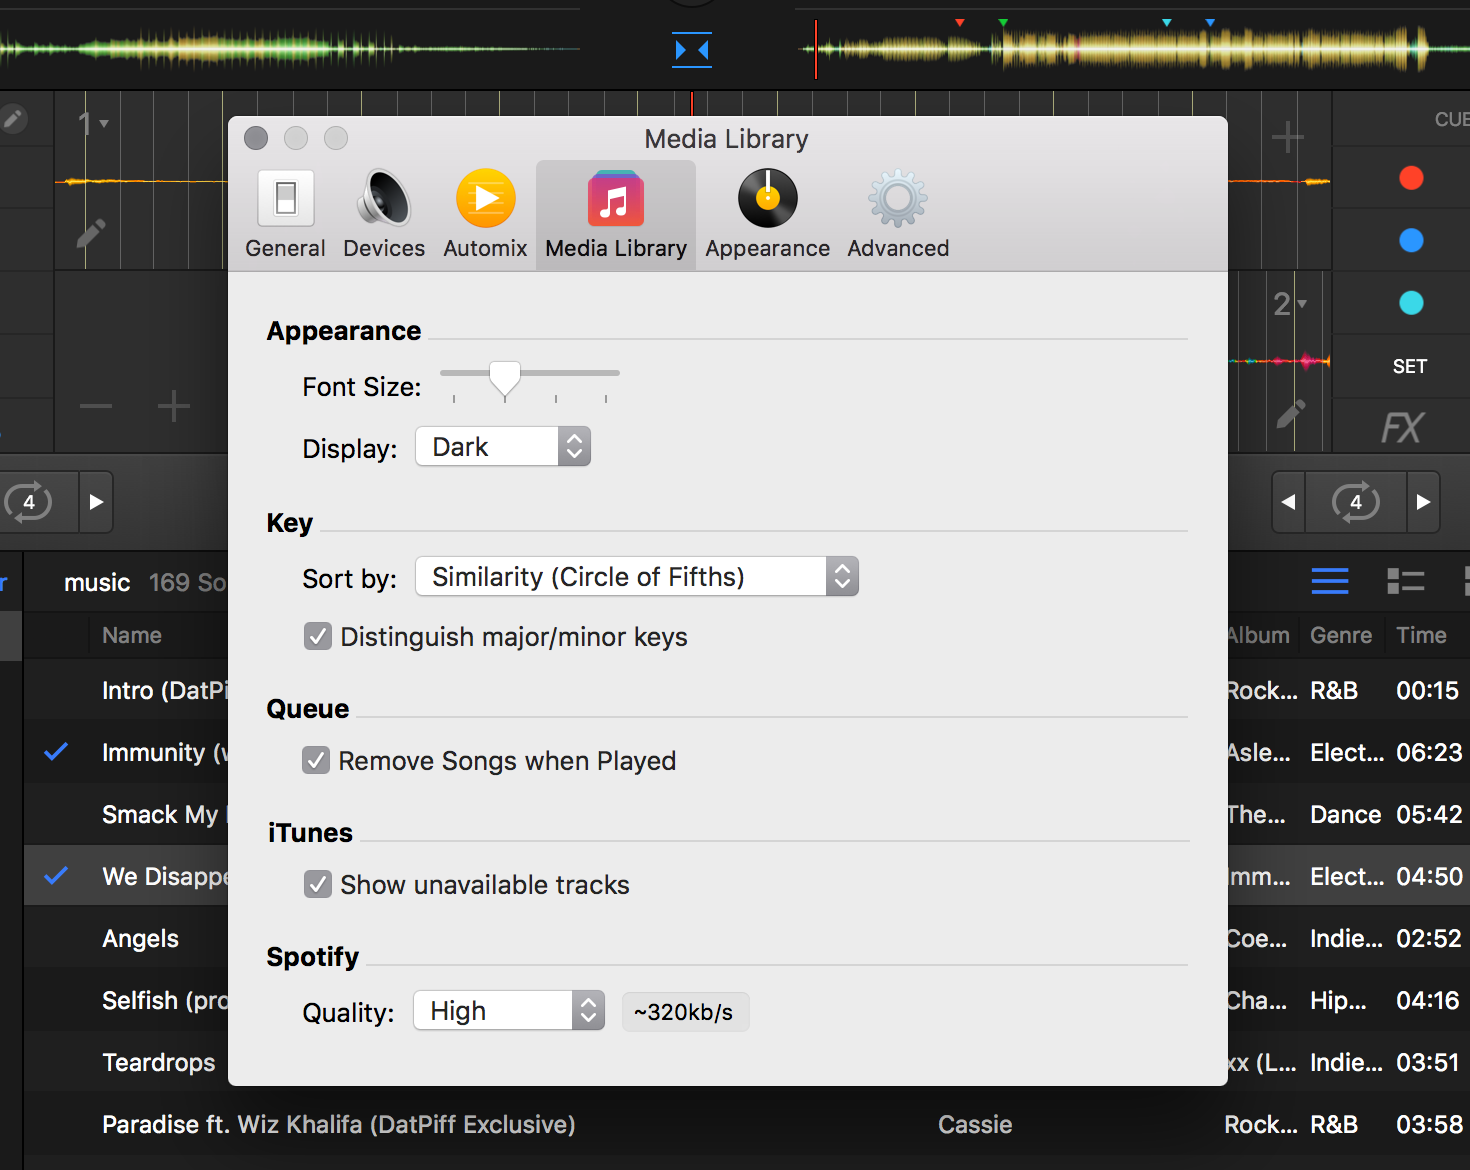Viewport: 1470px width, 1170px height.
Task: Click the Cassie artist cell
Action: tap(975, 1125)
